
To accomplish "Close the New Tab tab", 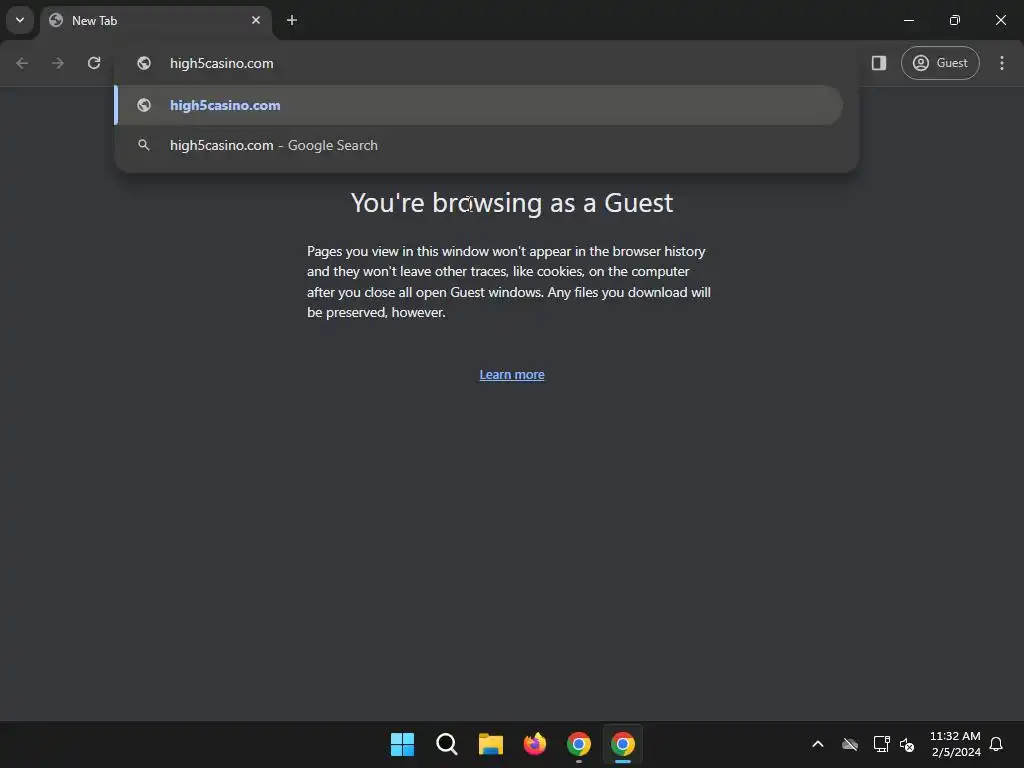I will coord(256,20).
